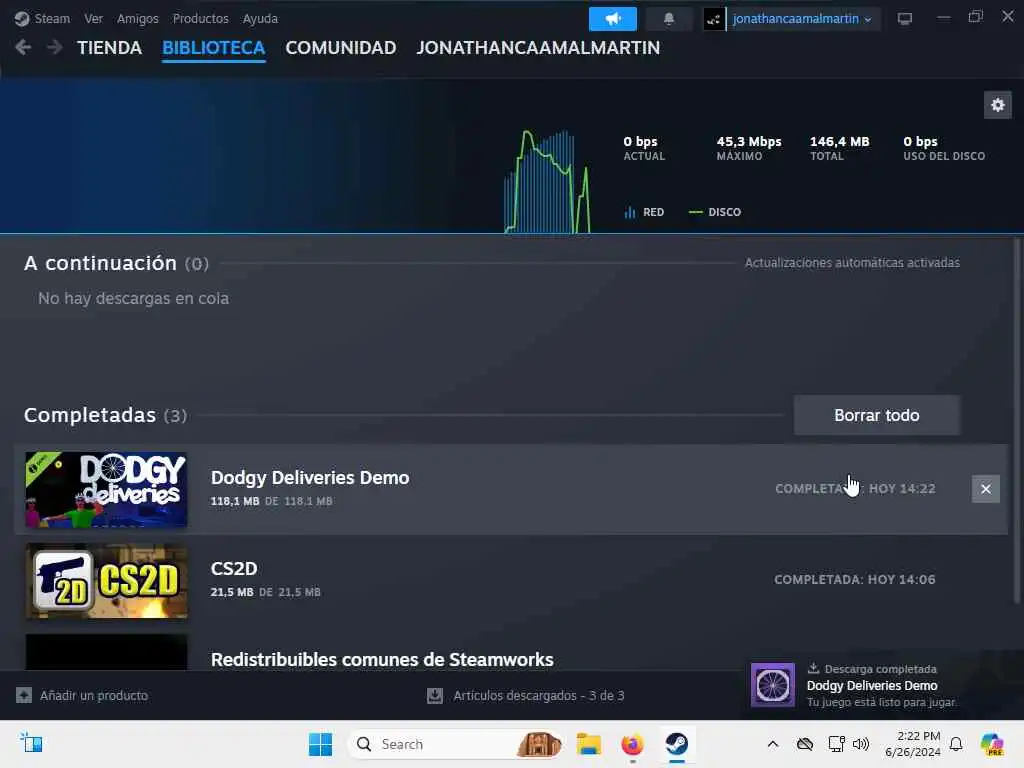Click the taskbar Search box
The width and height of the screenshot is (1024, 768).
pos(456,744)
